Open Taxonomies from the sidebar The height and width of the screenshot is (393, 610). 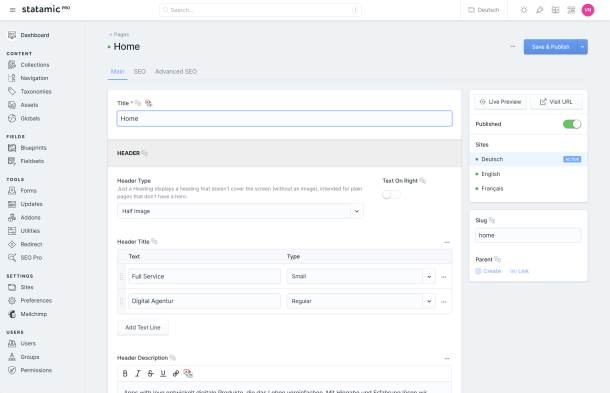pyautogui.click(x=30, y=91)
